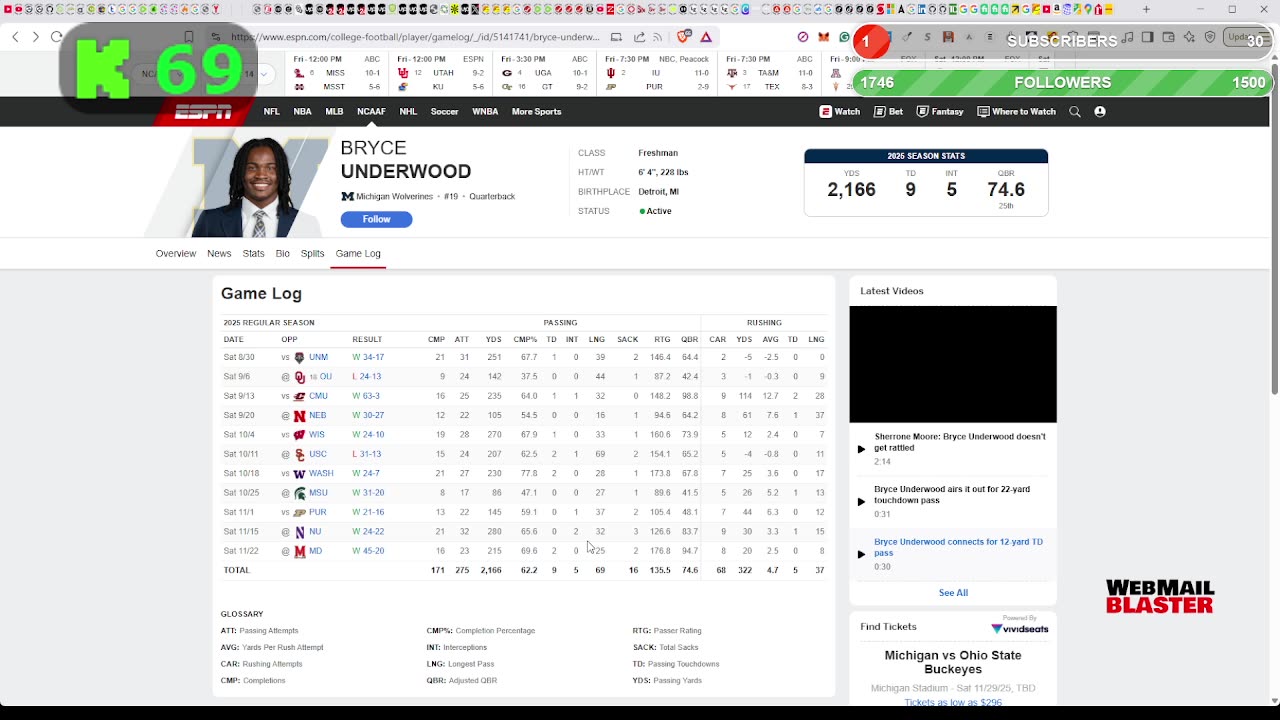Click the Oklahoma OU team logo
Image resolution: width=1280 pixels, height=720 pixels.
[x=299, y=377]
